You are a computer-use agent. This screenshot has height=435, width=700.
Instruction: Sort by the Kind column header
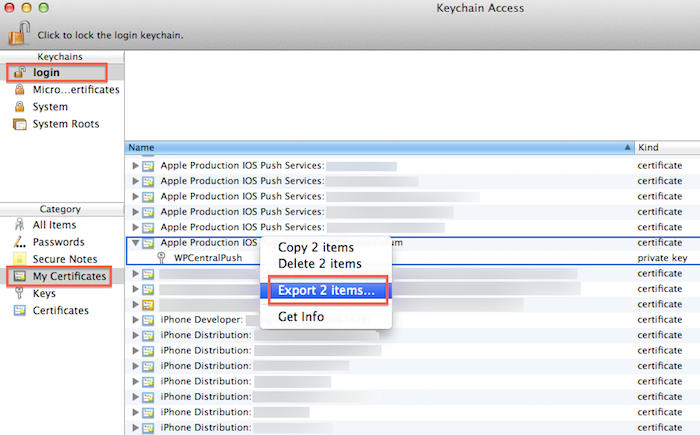pos(667,147)
